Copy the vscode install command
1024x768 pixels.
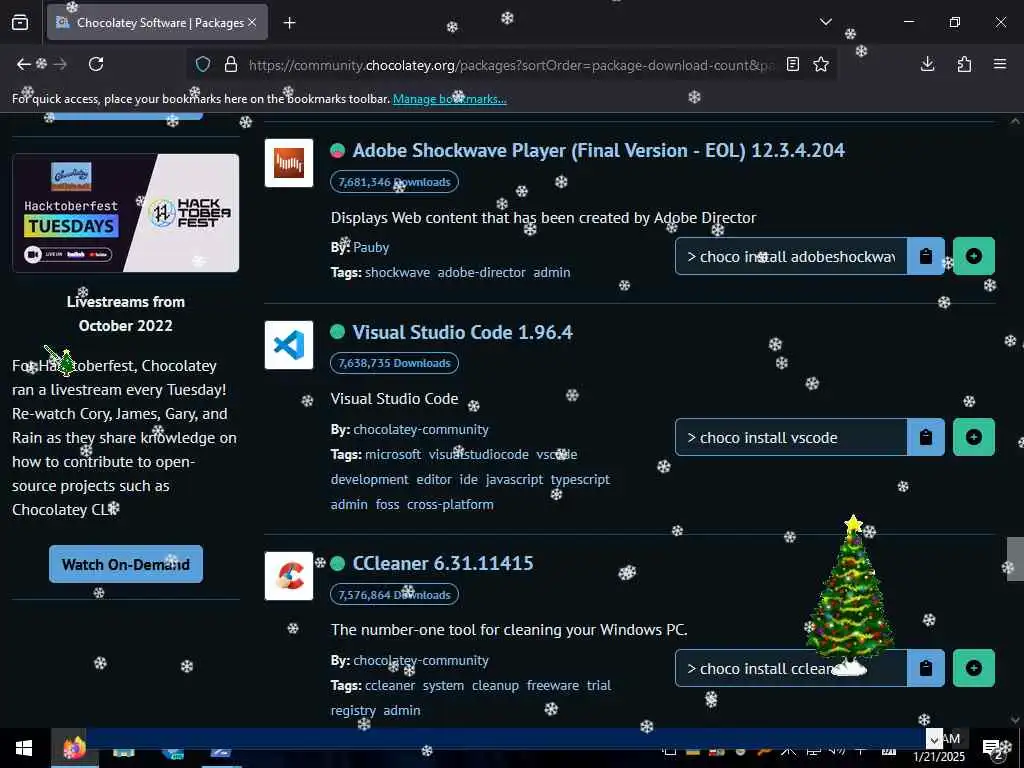[x=925, y=438]
